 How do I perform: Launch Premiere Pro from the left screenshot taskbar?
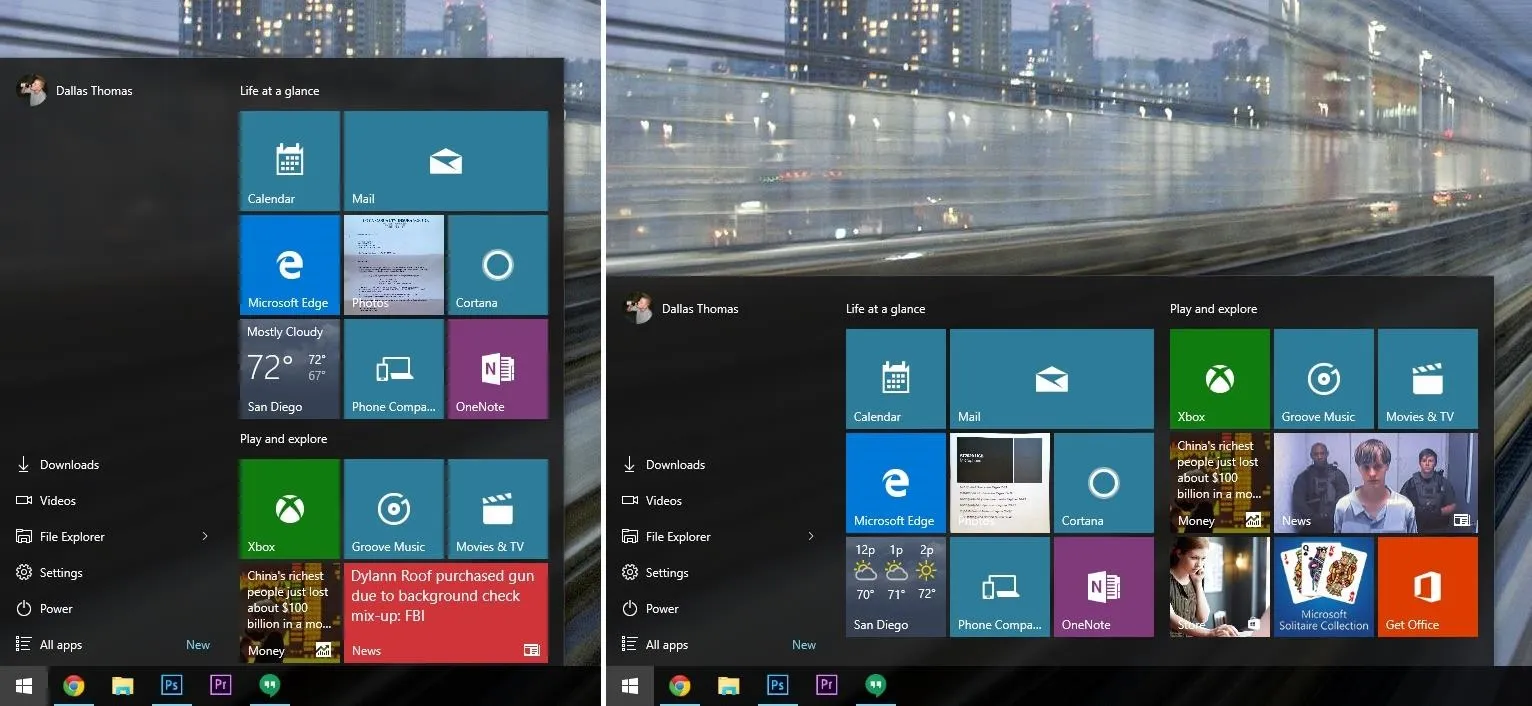(221, 686)
